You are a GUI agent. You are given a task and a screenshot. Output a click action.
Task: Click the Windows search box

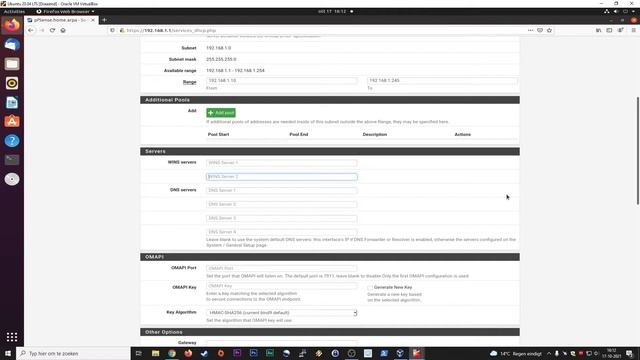pos(73,353)
